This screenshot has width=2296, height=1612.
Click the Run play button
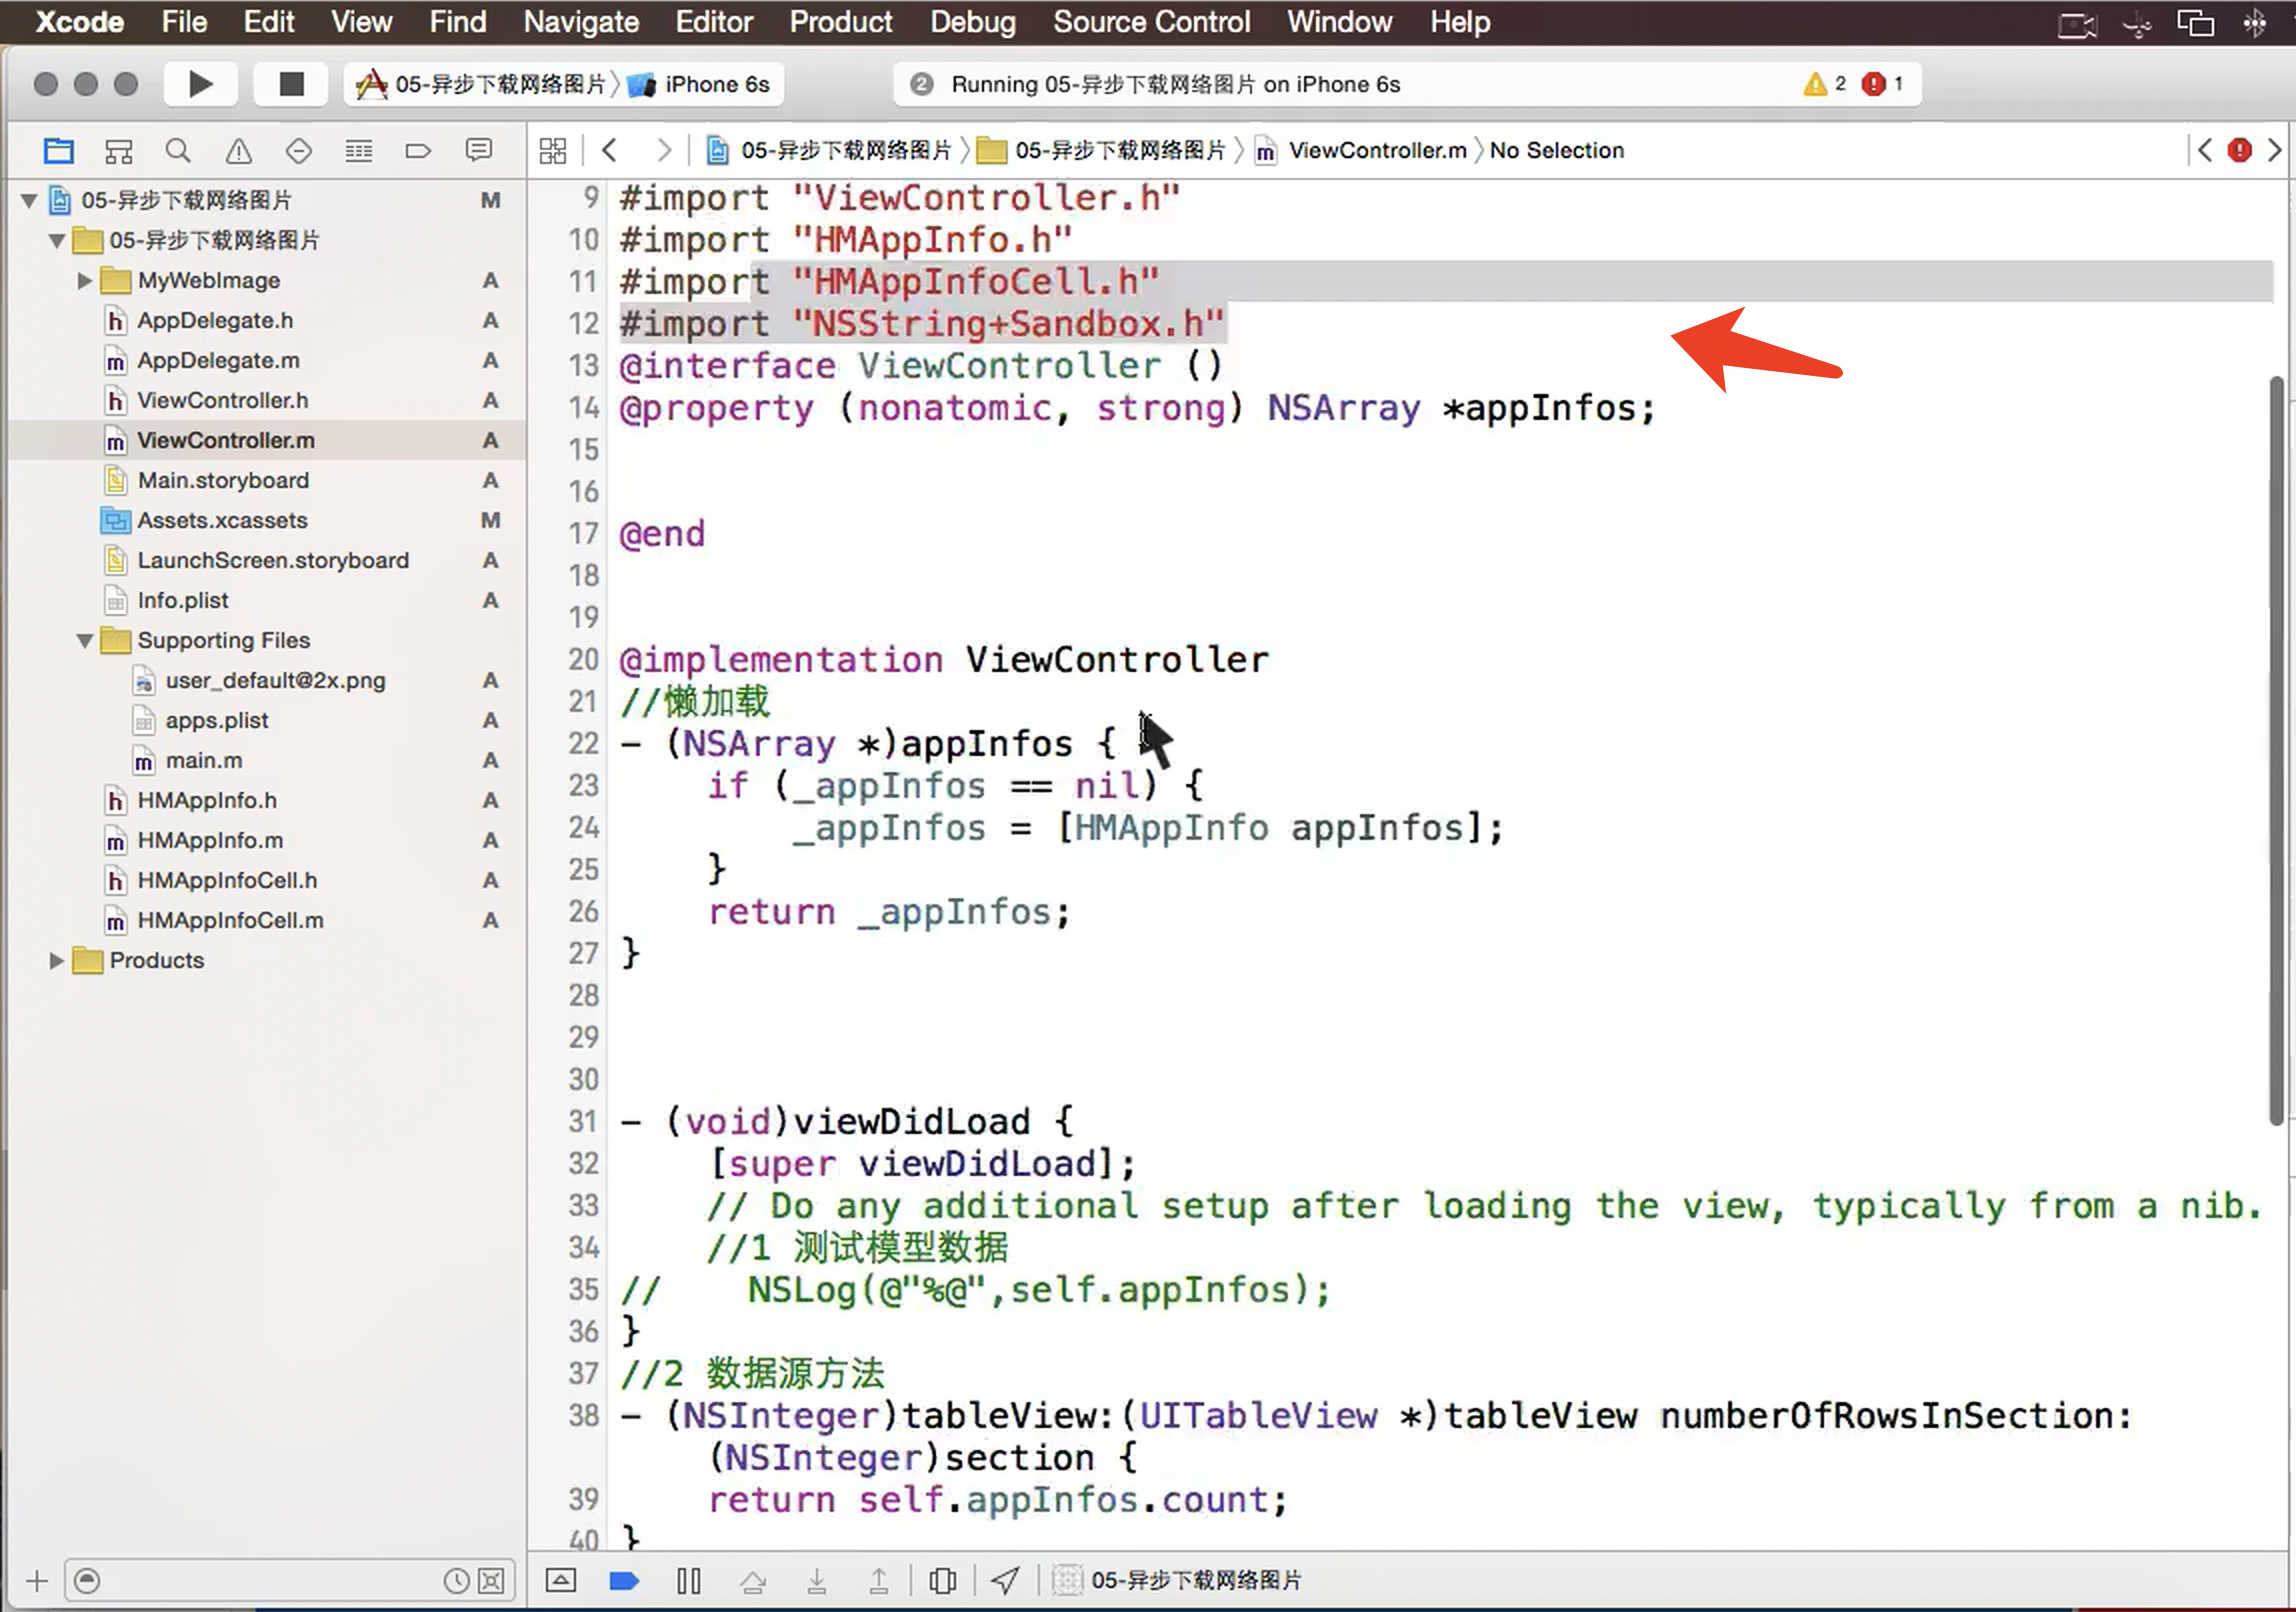pyautogui.click(x=200, y=84)
